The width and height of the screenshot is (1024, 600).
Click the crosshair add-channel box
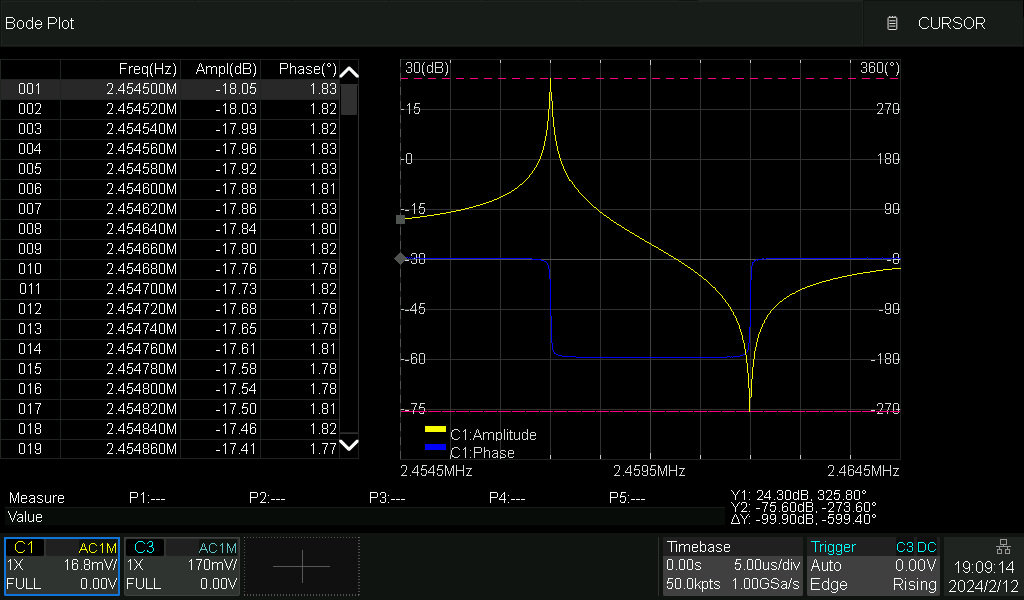pos(301,567)
